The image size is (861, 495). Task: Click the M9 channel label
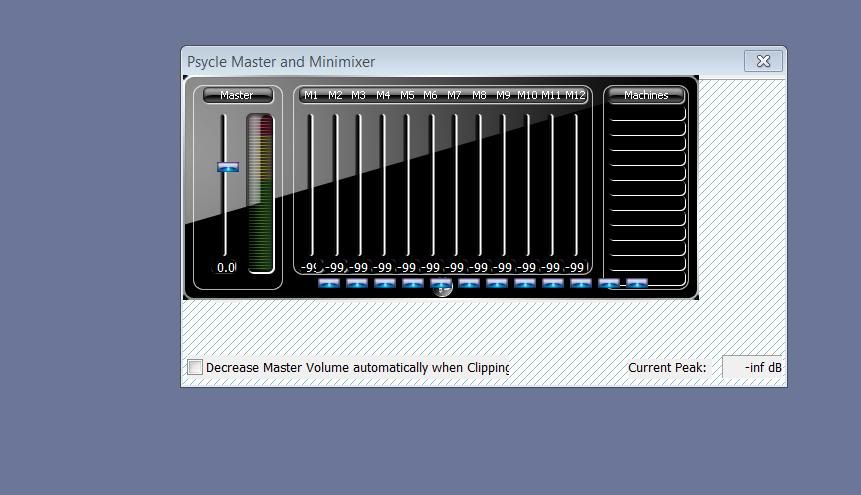[503, 95]
